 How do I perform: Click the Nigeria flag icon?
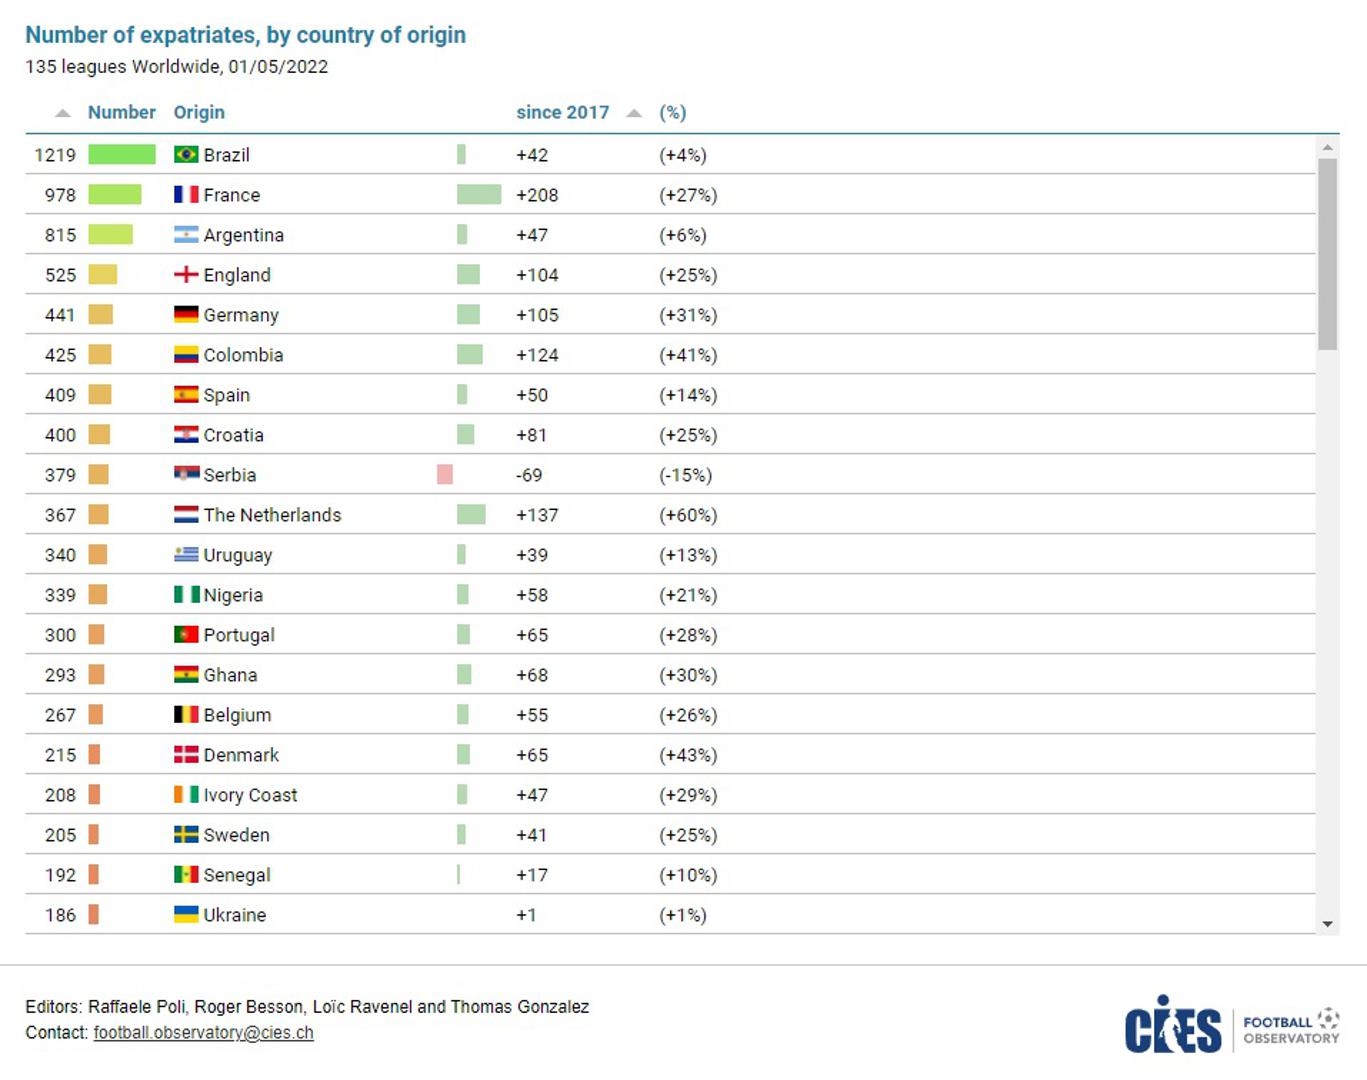click(x=186, y=595)
